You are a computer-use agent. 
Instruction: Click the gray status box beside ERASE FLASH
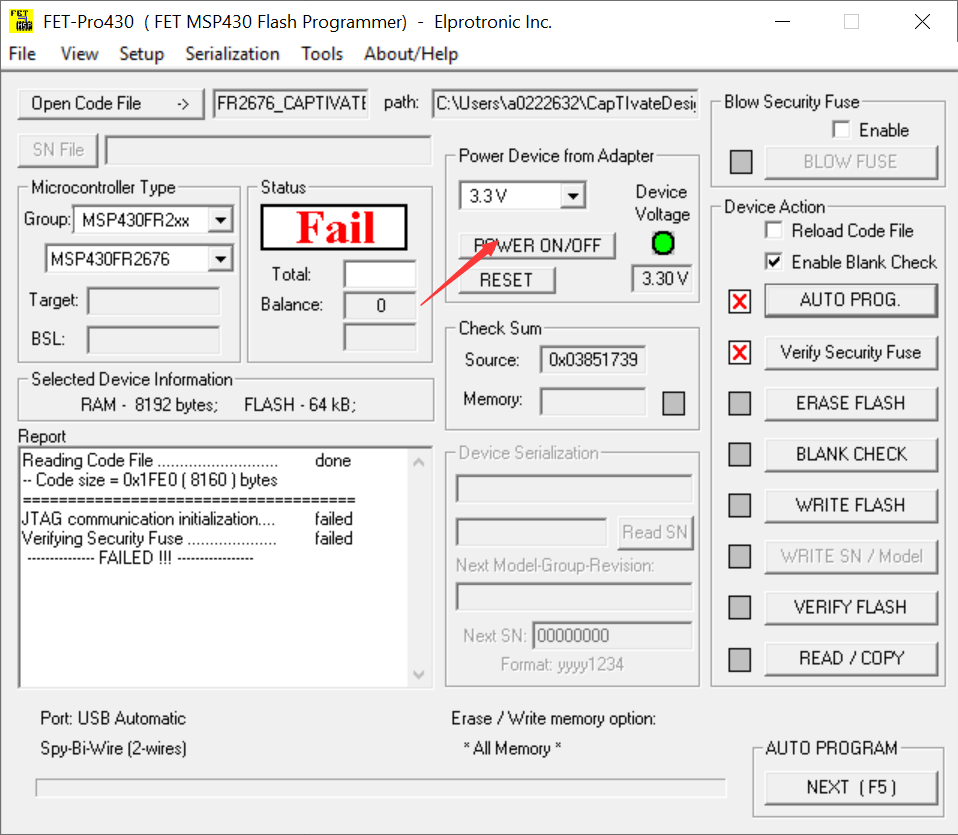(x=740, y=403)
